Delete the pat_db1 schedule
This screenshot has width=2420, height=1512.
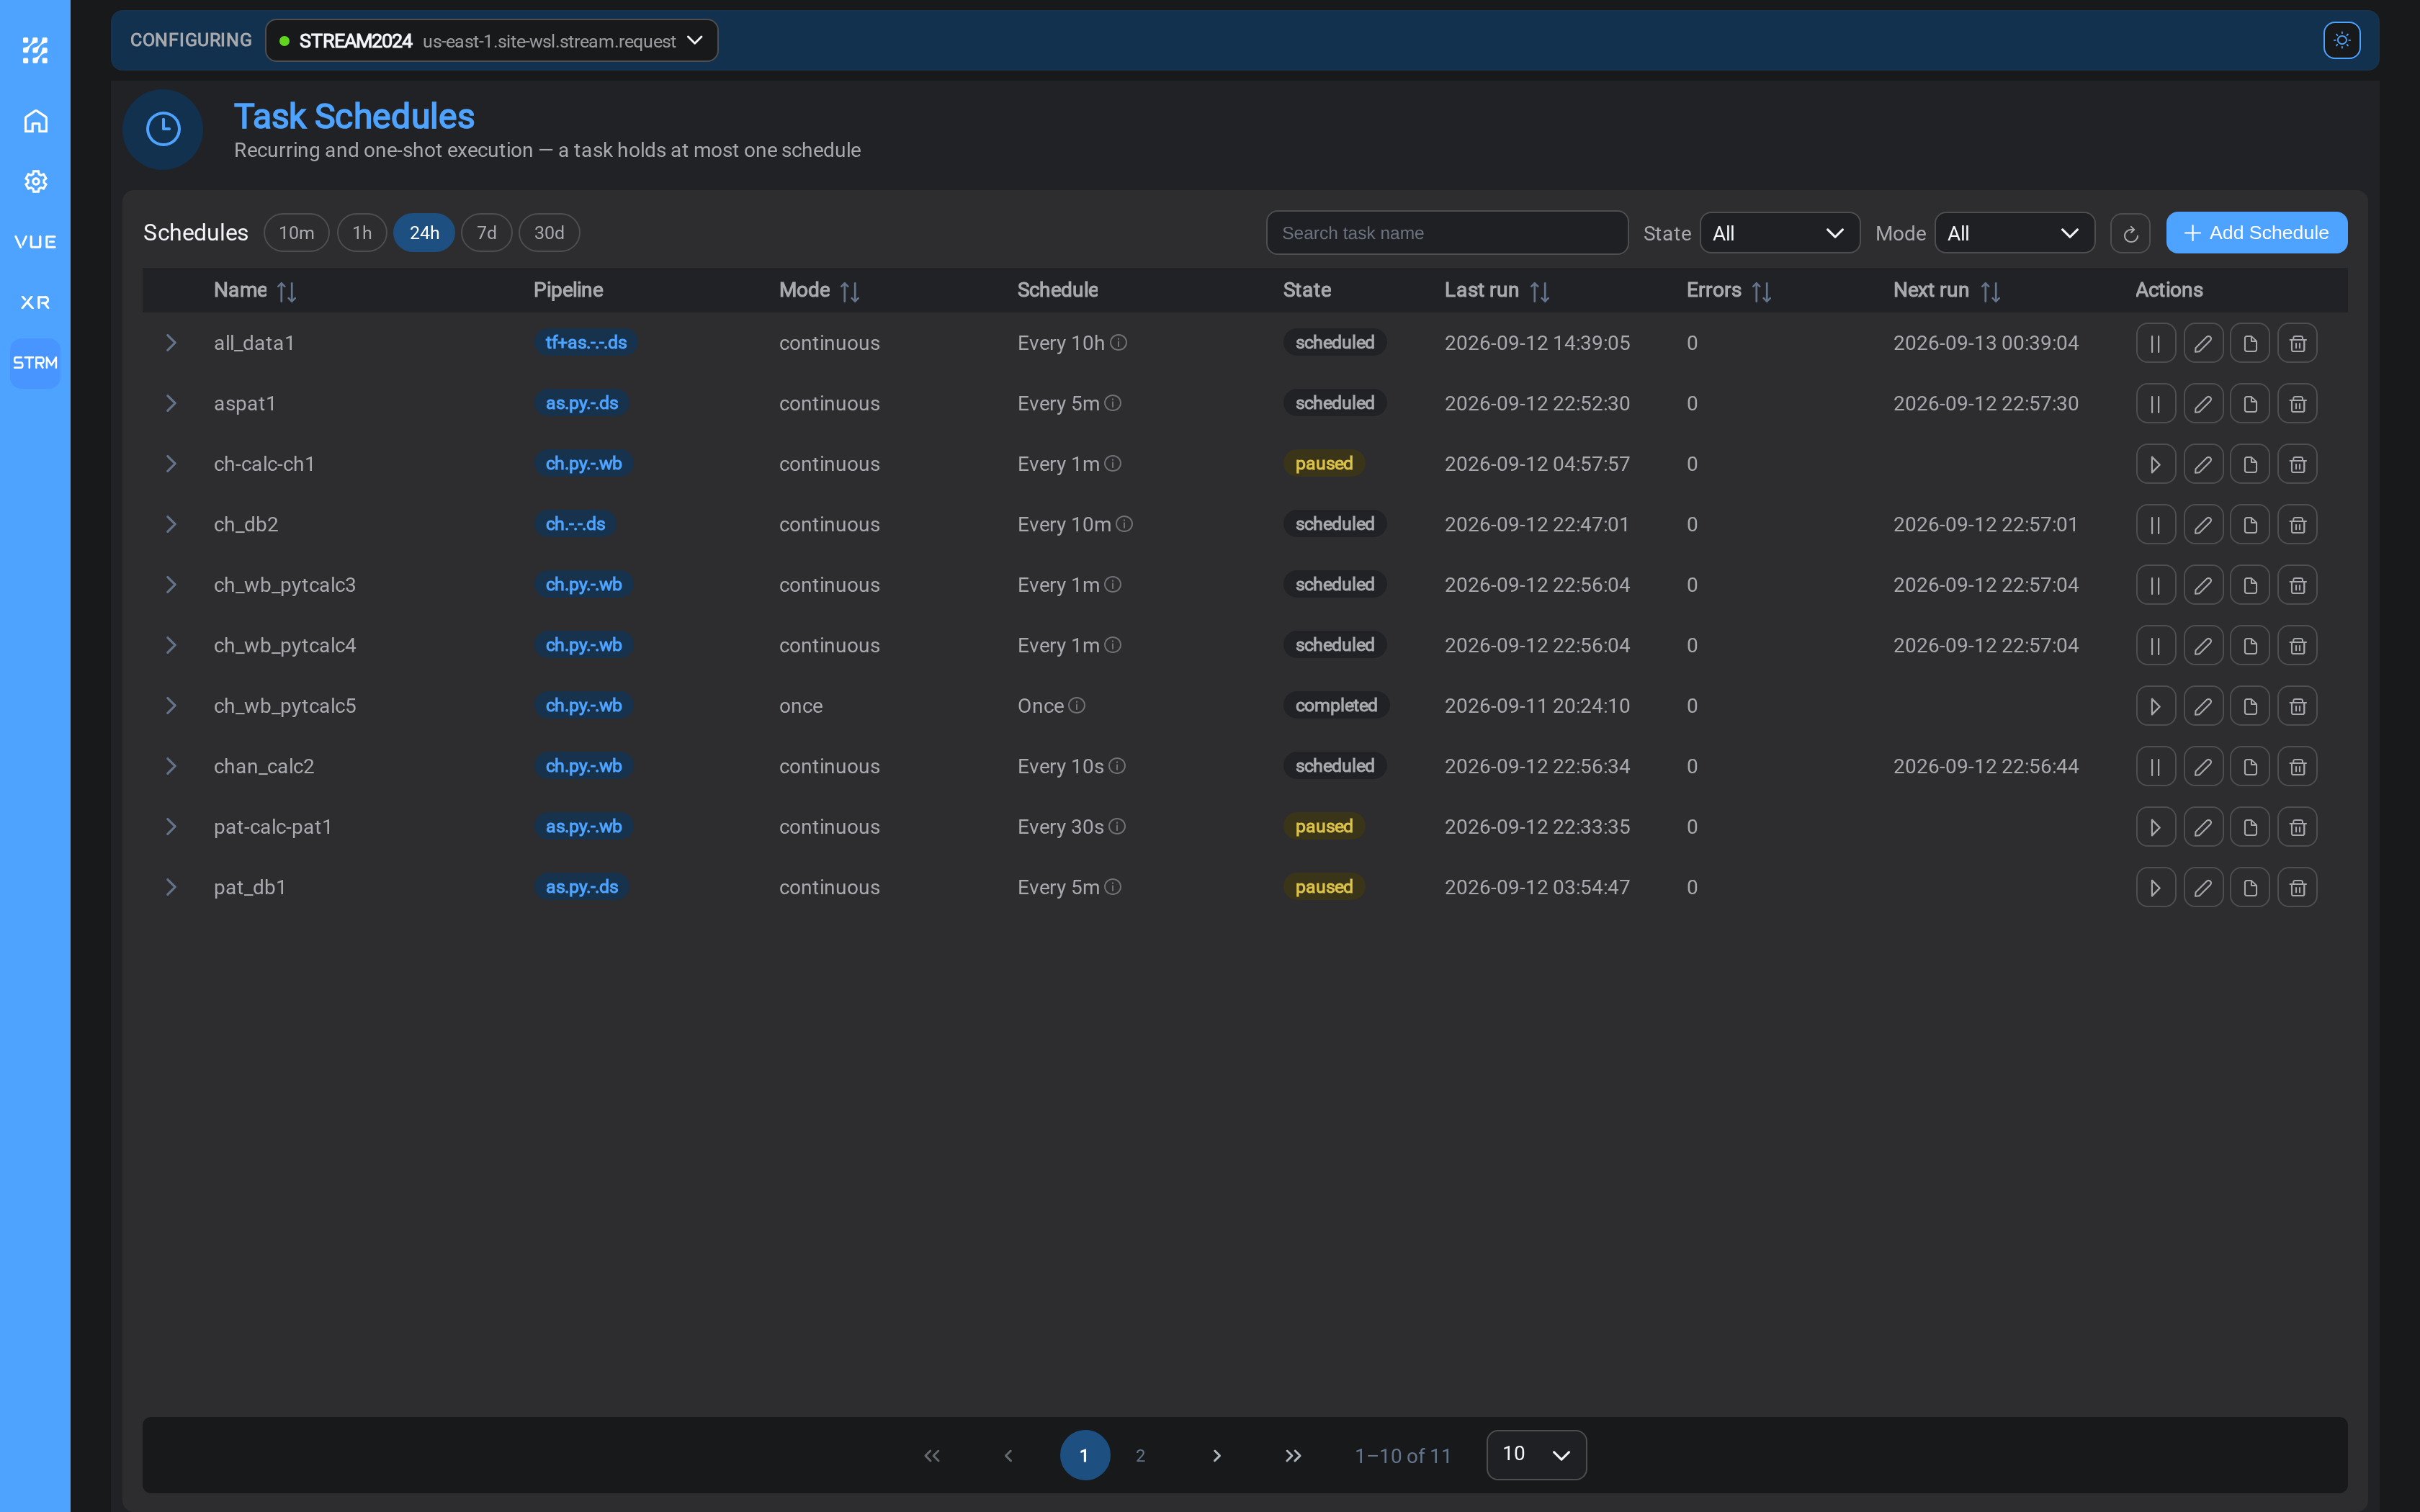click(x=2297, y=888)
